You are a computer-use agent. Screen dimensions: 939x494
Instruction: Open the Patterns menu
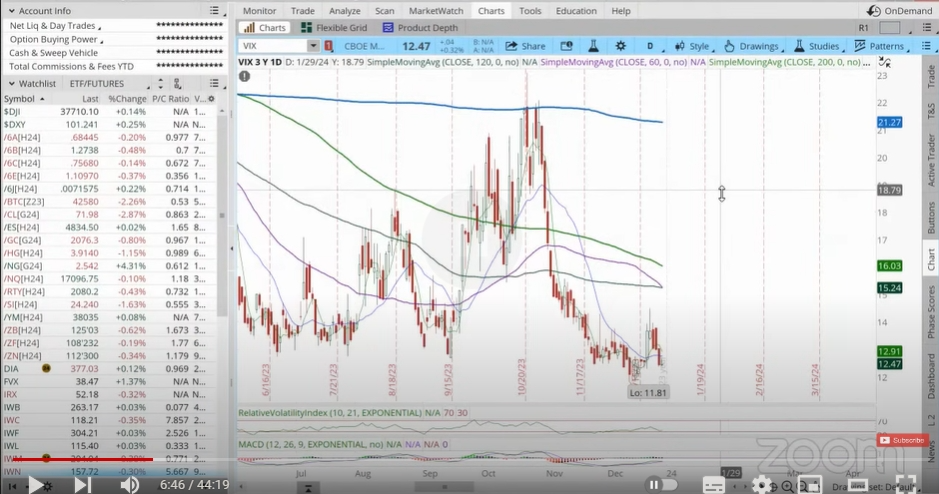[x=880, y=46]
